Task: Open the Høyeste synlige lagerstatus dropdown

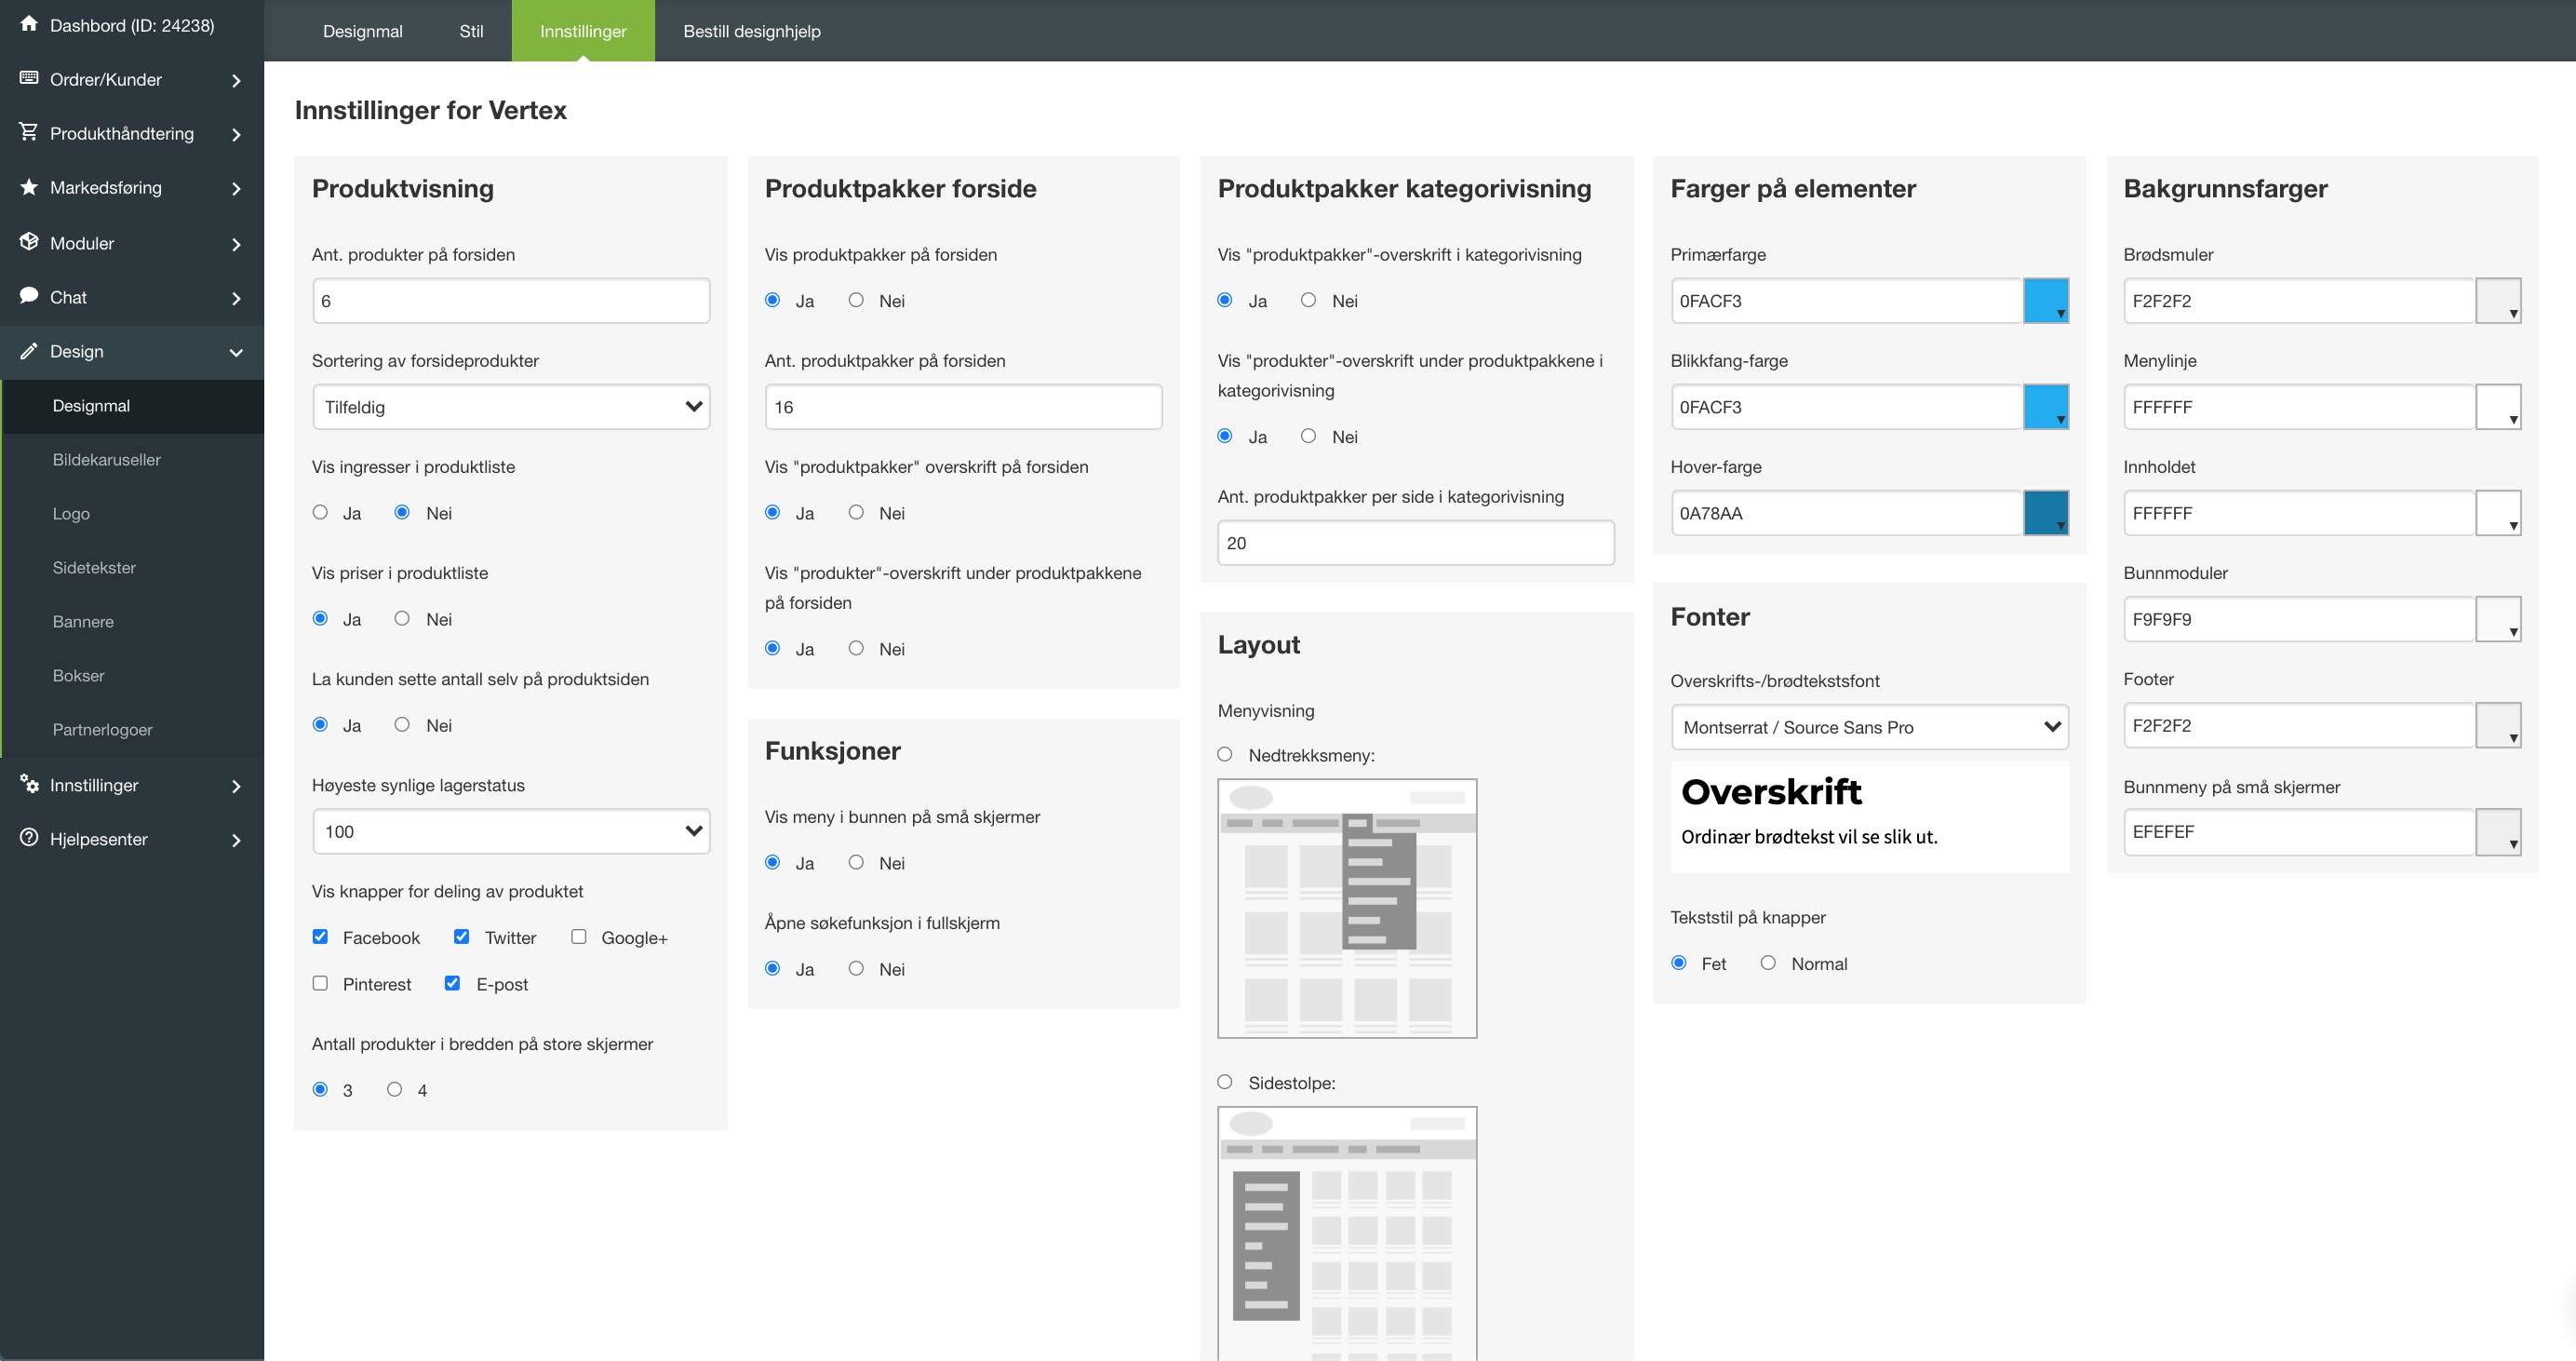Action: 511,831
